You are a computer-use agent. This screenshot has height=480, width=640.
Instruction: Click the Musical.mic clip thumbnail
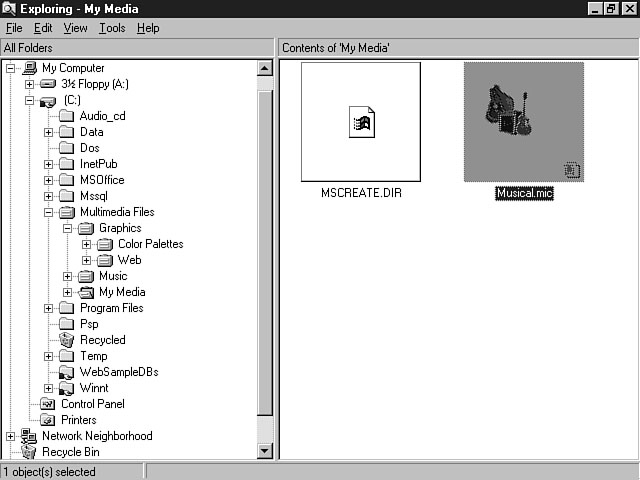click(523, 122)
